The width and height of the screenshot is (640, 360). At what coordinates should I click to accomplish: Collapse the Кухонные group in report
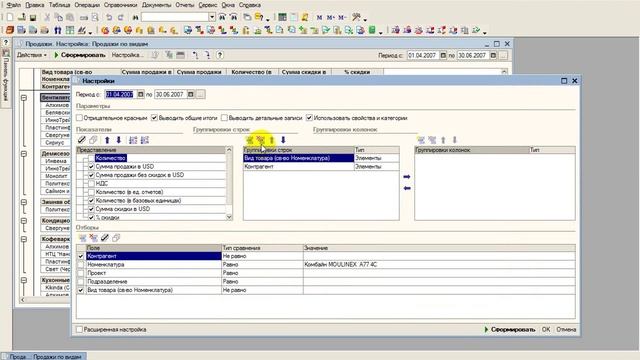coord(24,280)
